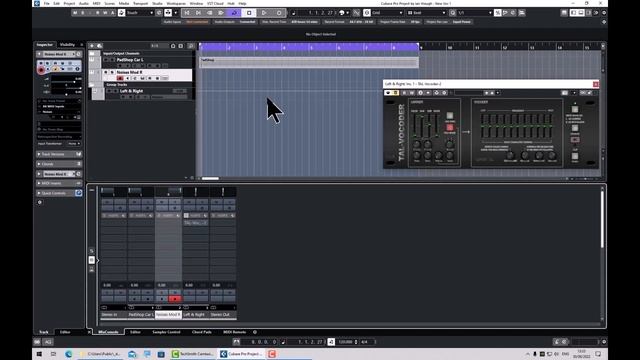
Task: Collapse the Input/Output Channels folder
Action: click(92, 53)
